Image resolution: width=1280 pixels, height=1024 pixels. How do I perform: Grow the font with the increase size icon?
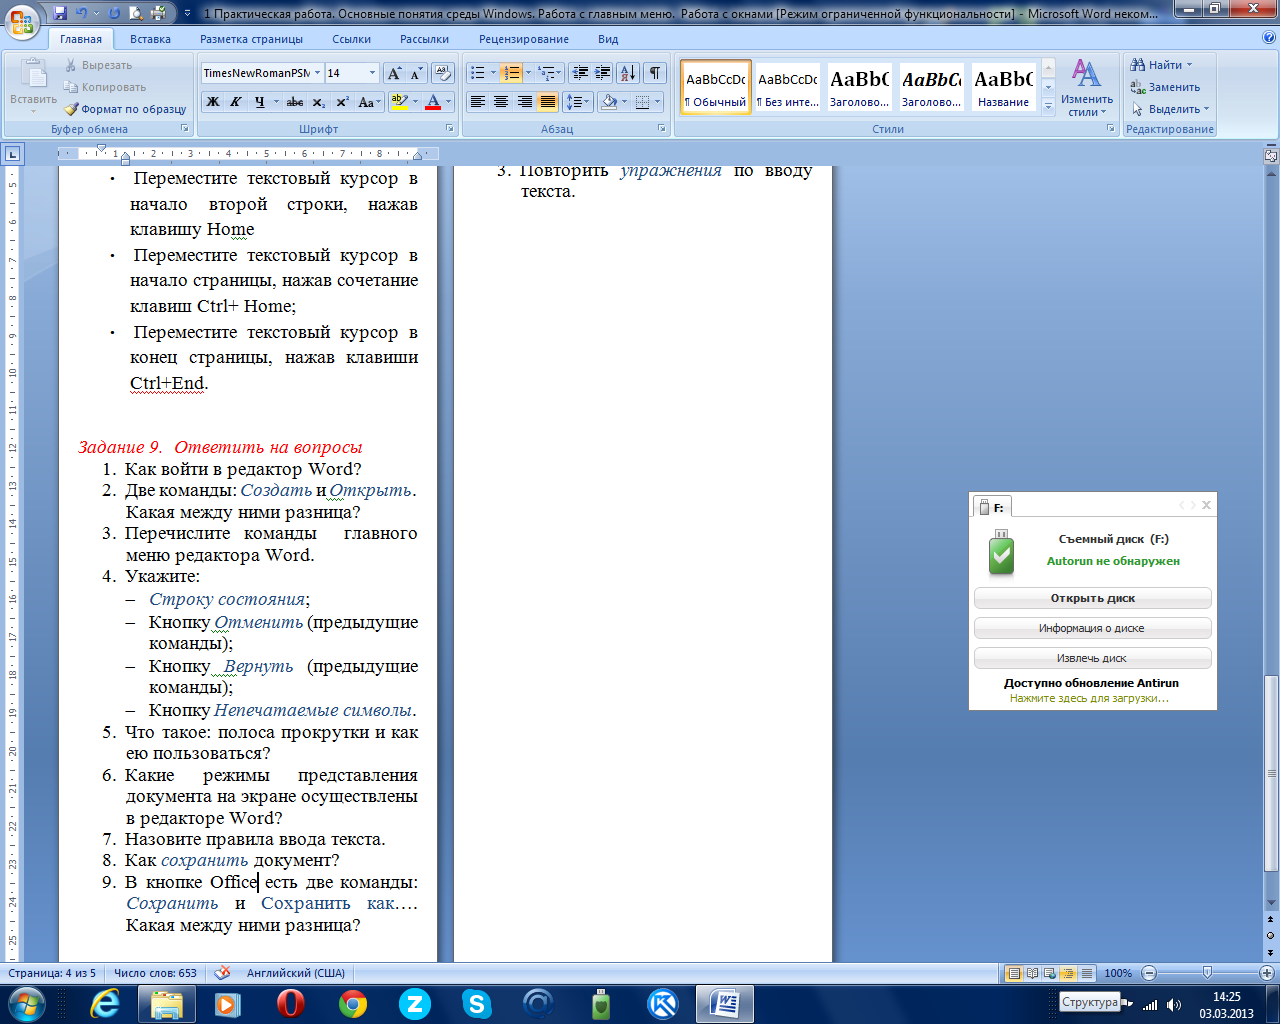[x=395, y=73]
